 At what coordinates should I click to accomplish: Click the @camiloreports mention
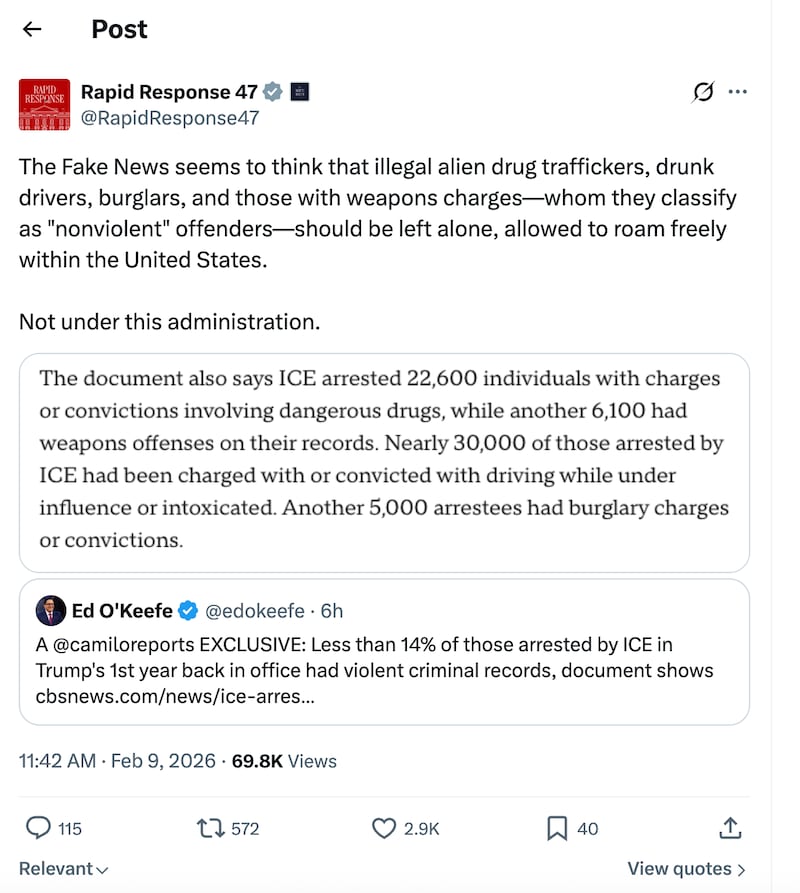[120, 645]
